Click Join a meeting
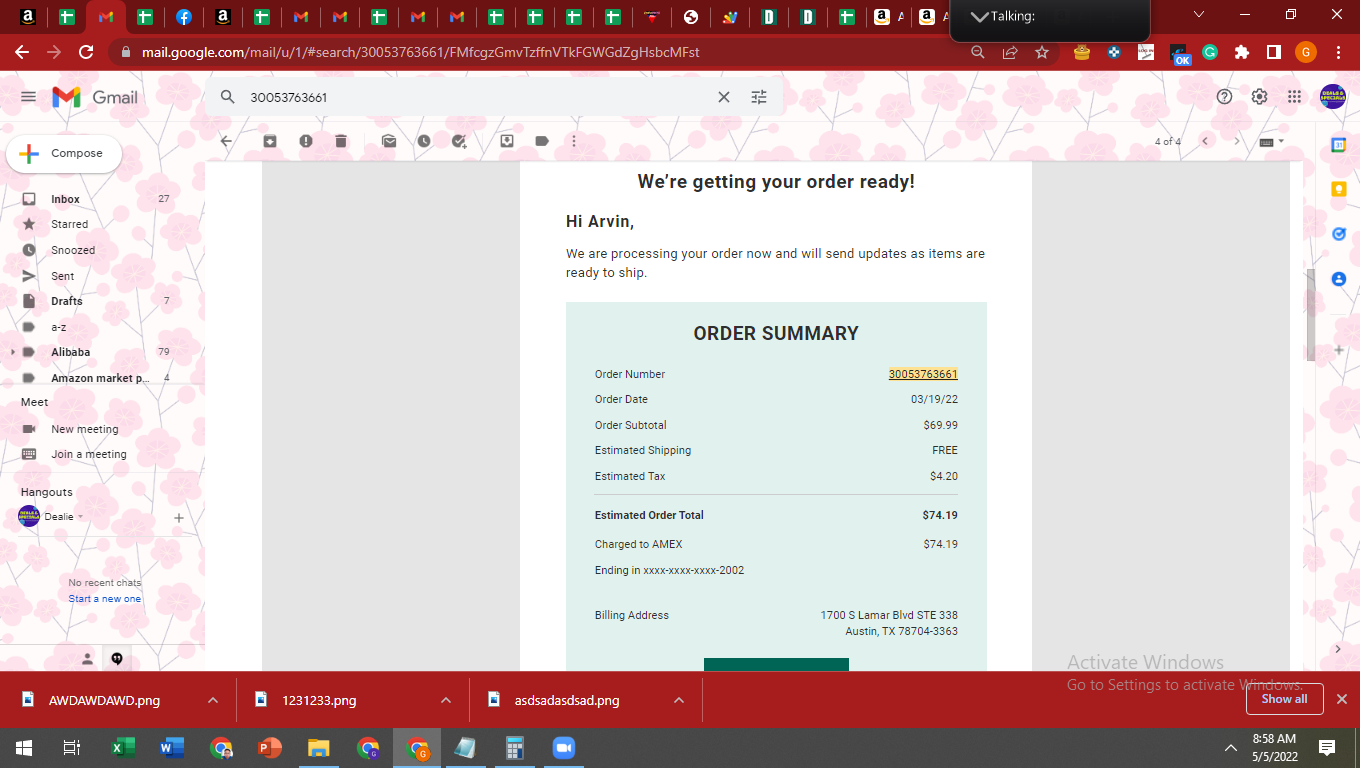The width and height of the screenshot is (1360, 768). coord(88,454)
